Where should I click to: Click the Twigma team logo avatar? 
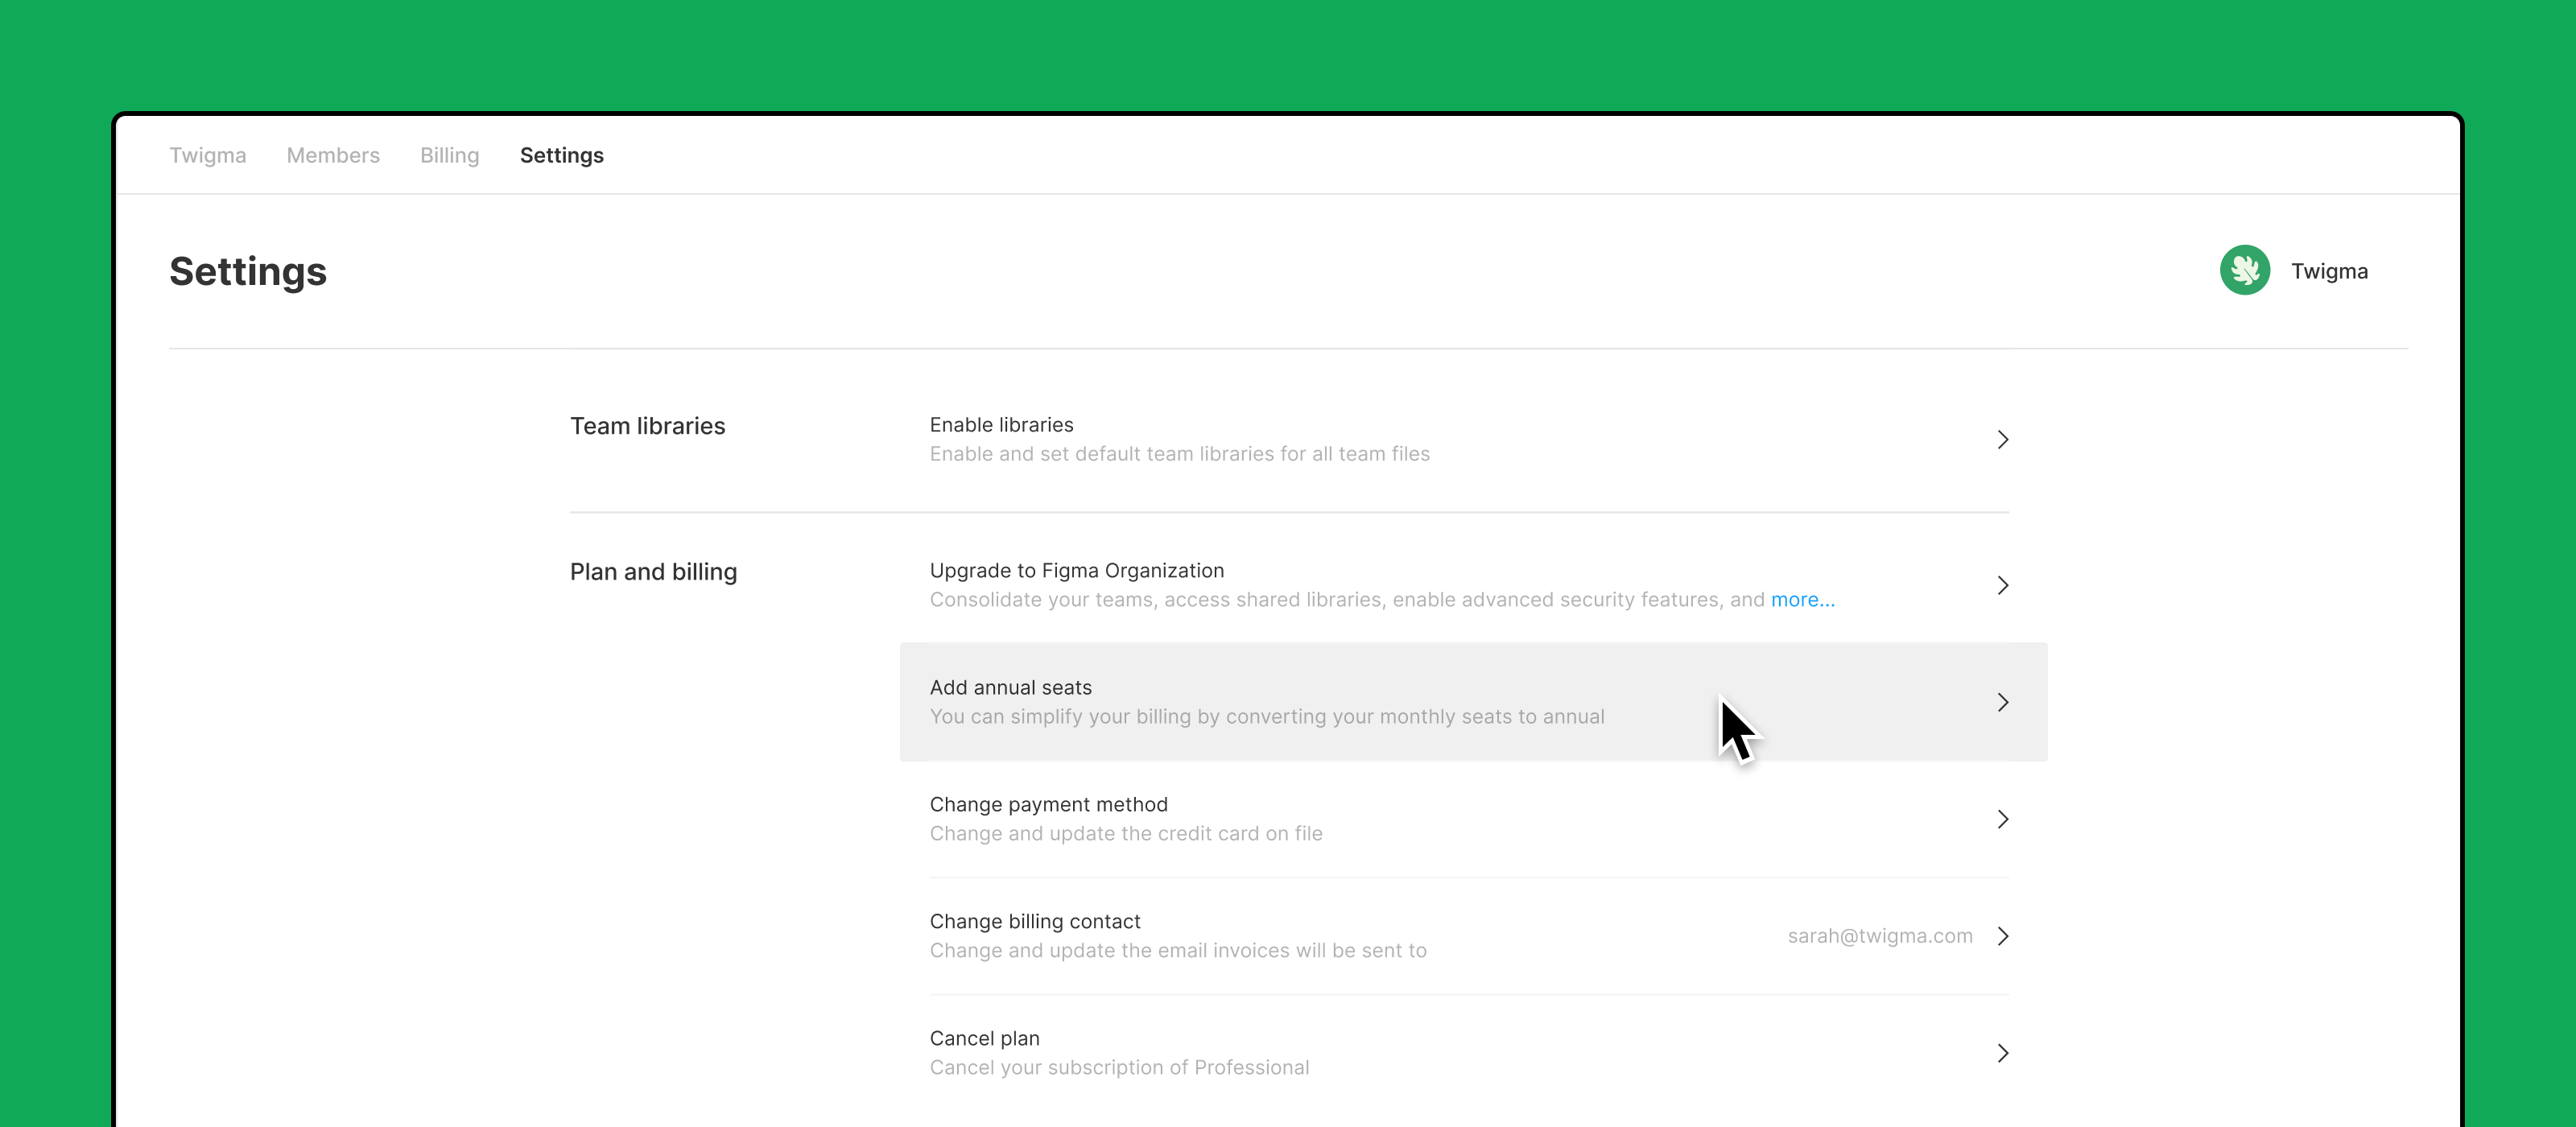click(2244, 270)
